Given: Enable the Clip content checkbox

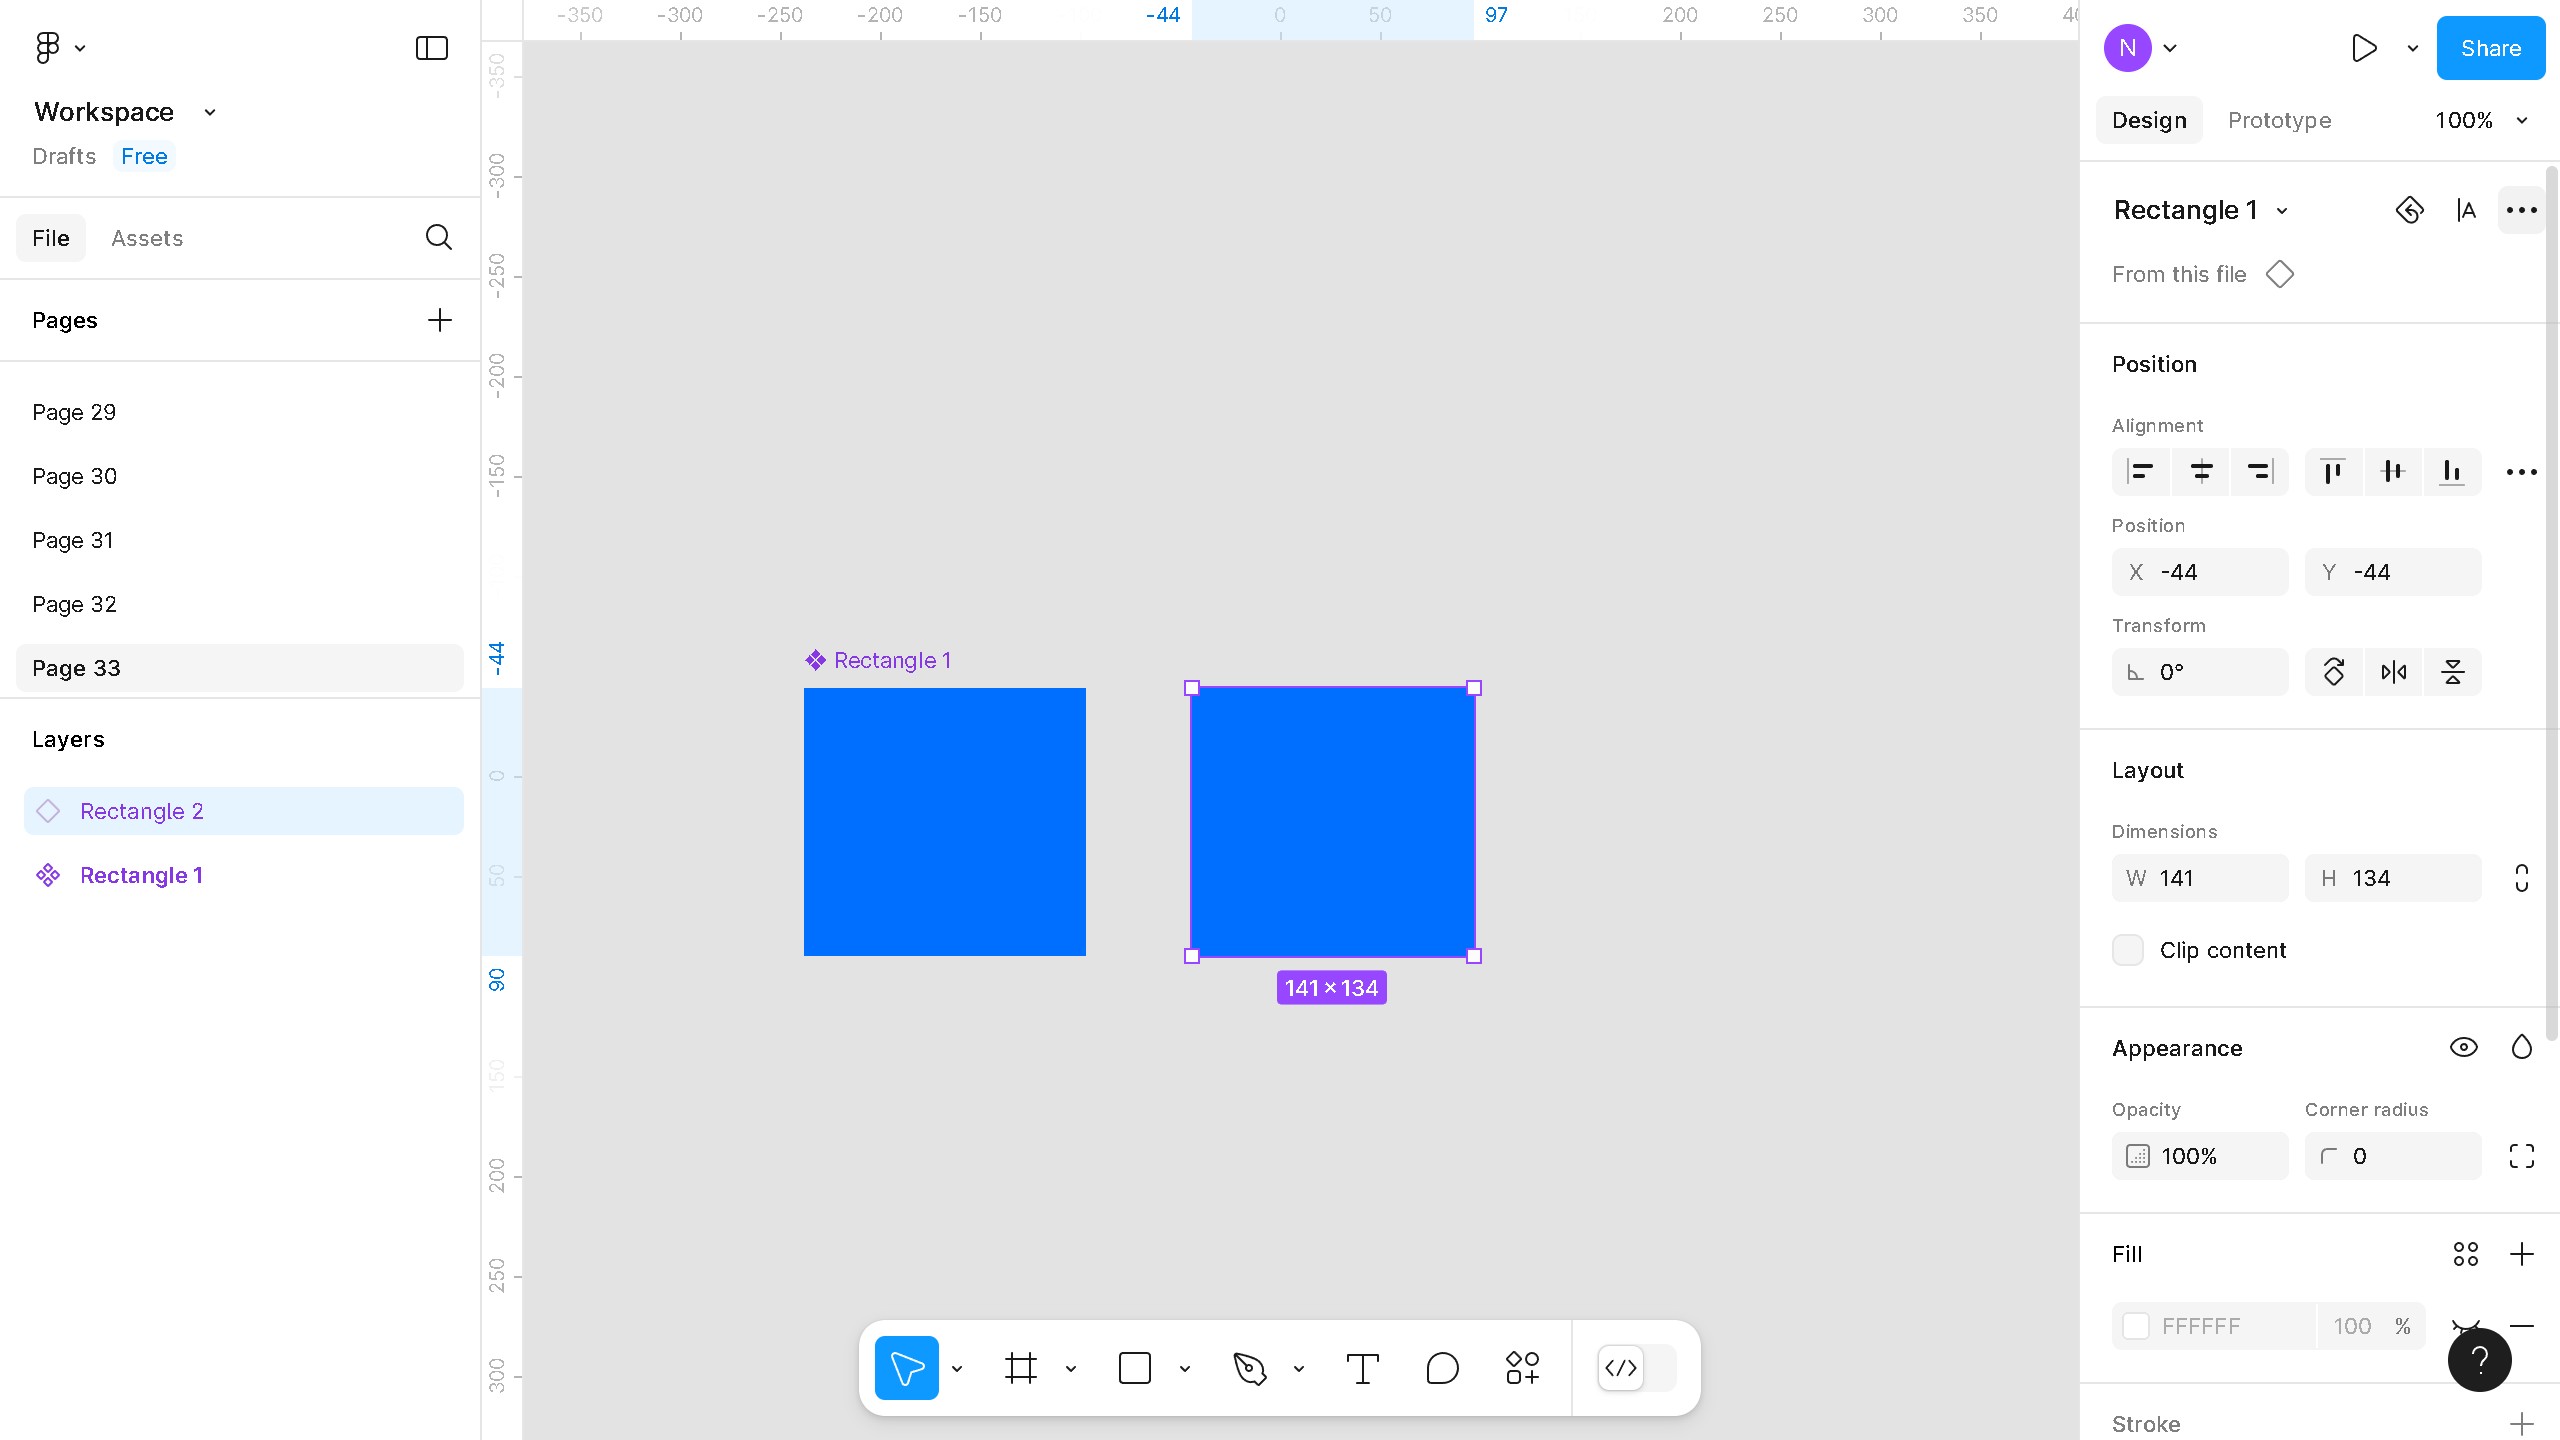Looking at the screenshot, I should [x=2128, y=950].
